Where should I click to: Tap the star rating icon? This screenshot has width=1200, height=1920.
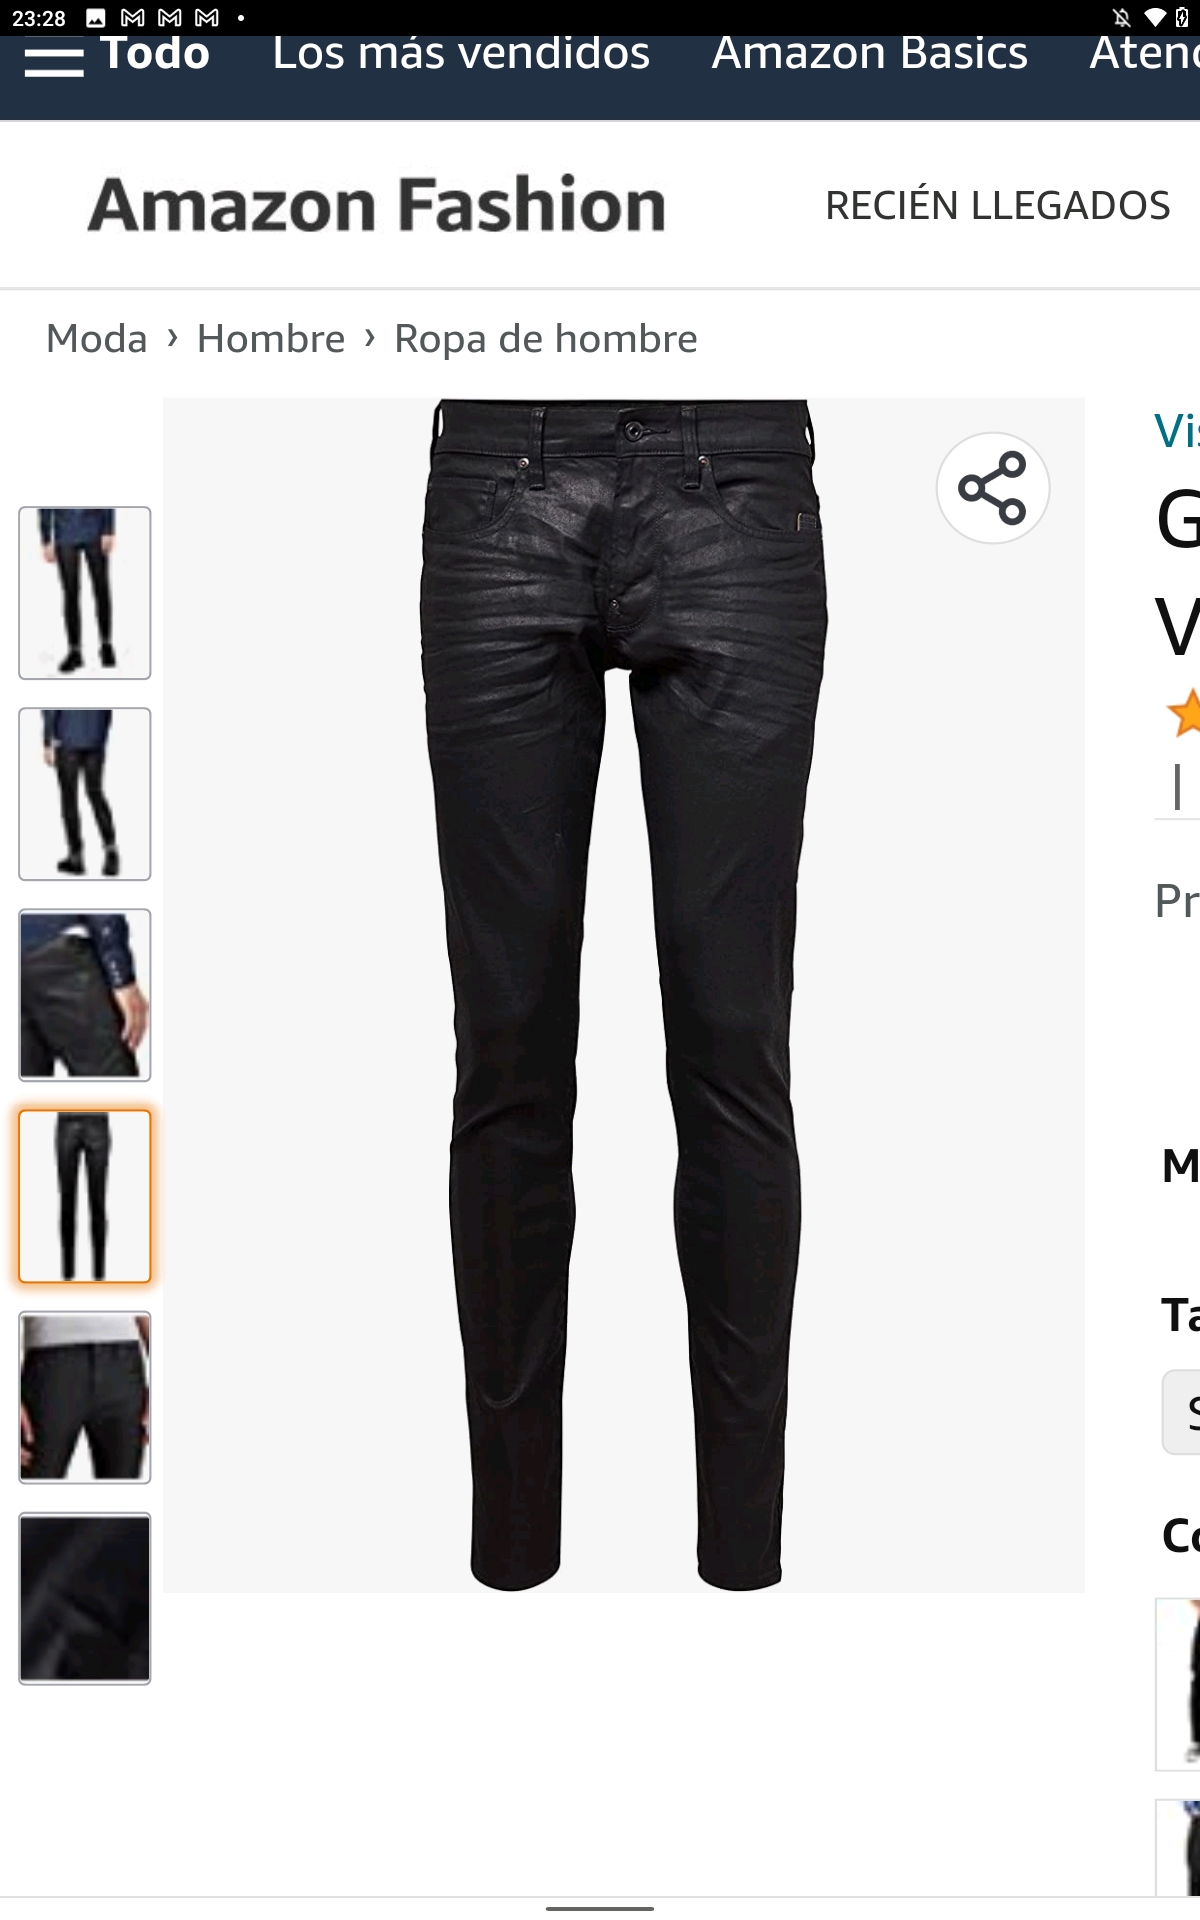tap(1184, 712)
